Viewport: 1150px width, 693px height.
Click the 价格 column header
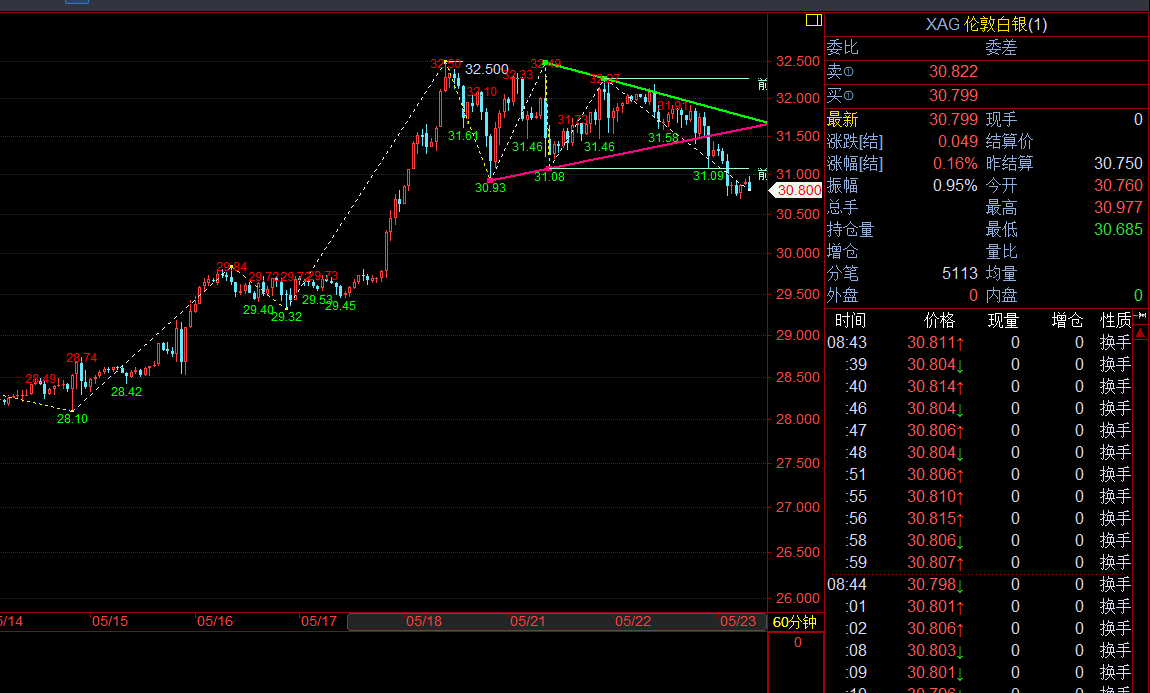click(939, 320)
